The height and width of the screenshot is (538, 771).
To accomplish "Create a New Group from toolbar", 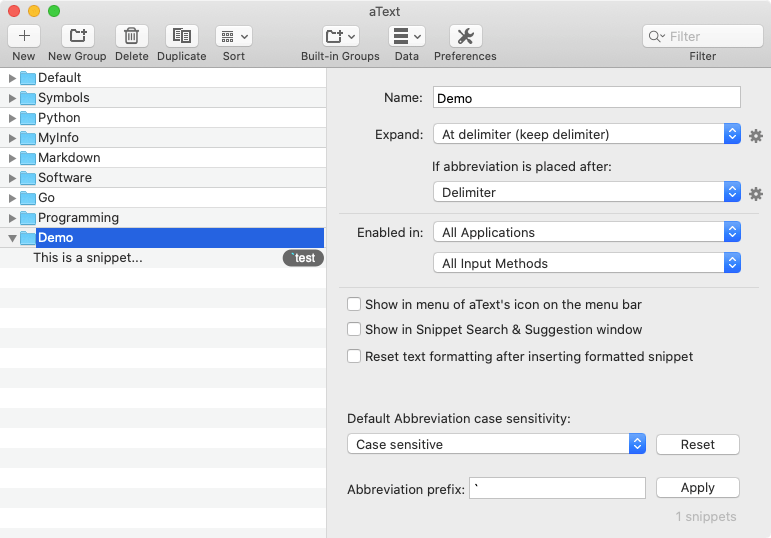I will tap(77, 36).
